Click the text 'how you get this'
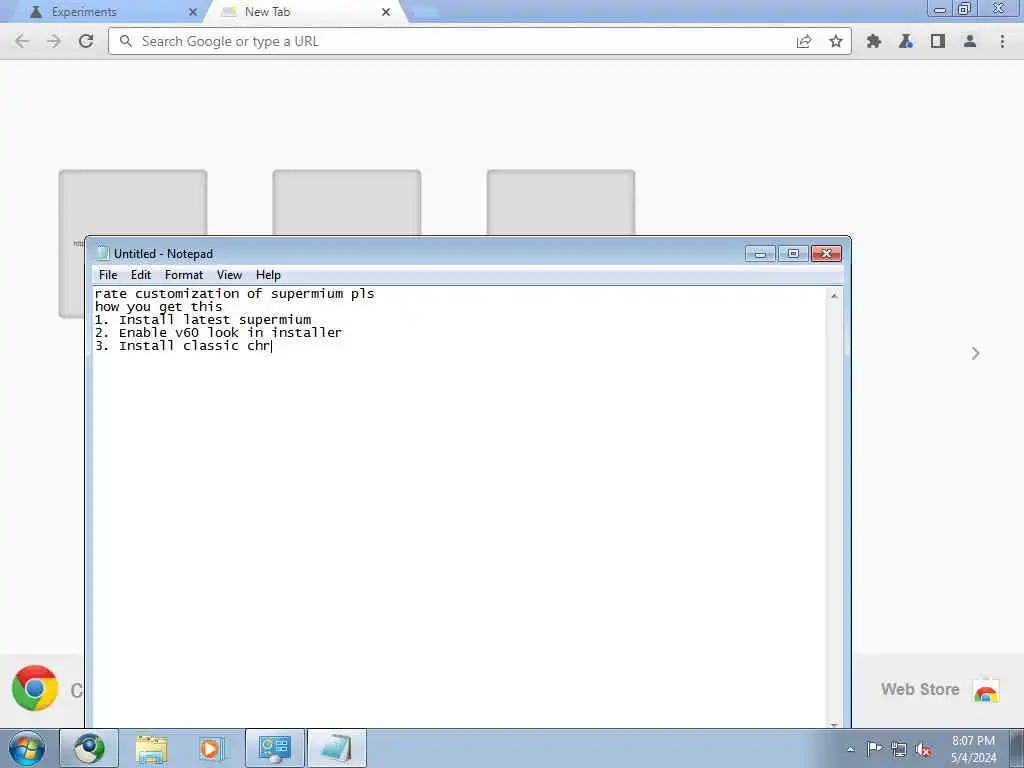Viewport: 1024px width, 768px height. (x=159, y=307)
